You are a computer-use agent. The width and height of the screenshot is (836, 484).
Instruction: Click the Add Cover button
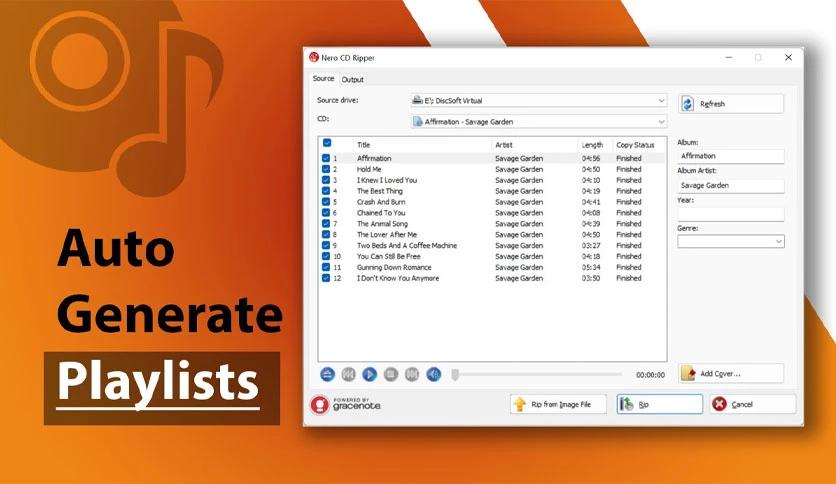[x=731, y=374]
